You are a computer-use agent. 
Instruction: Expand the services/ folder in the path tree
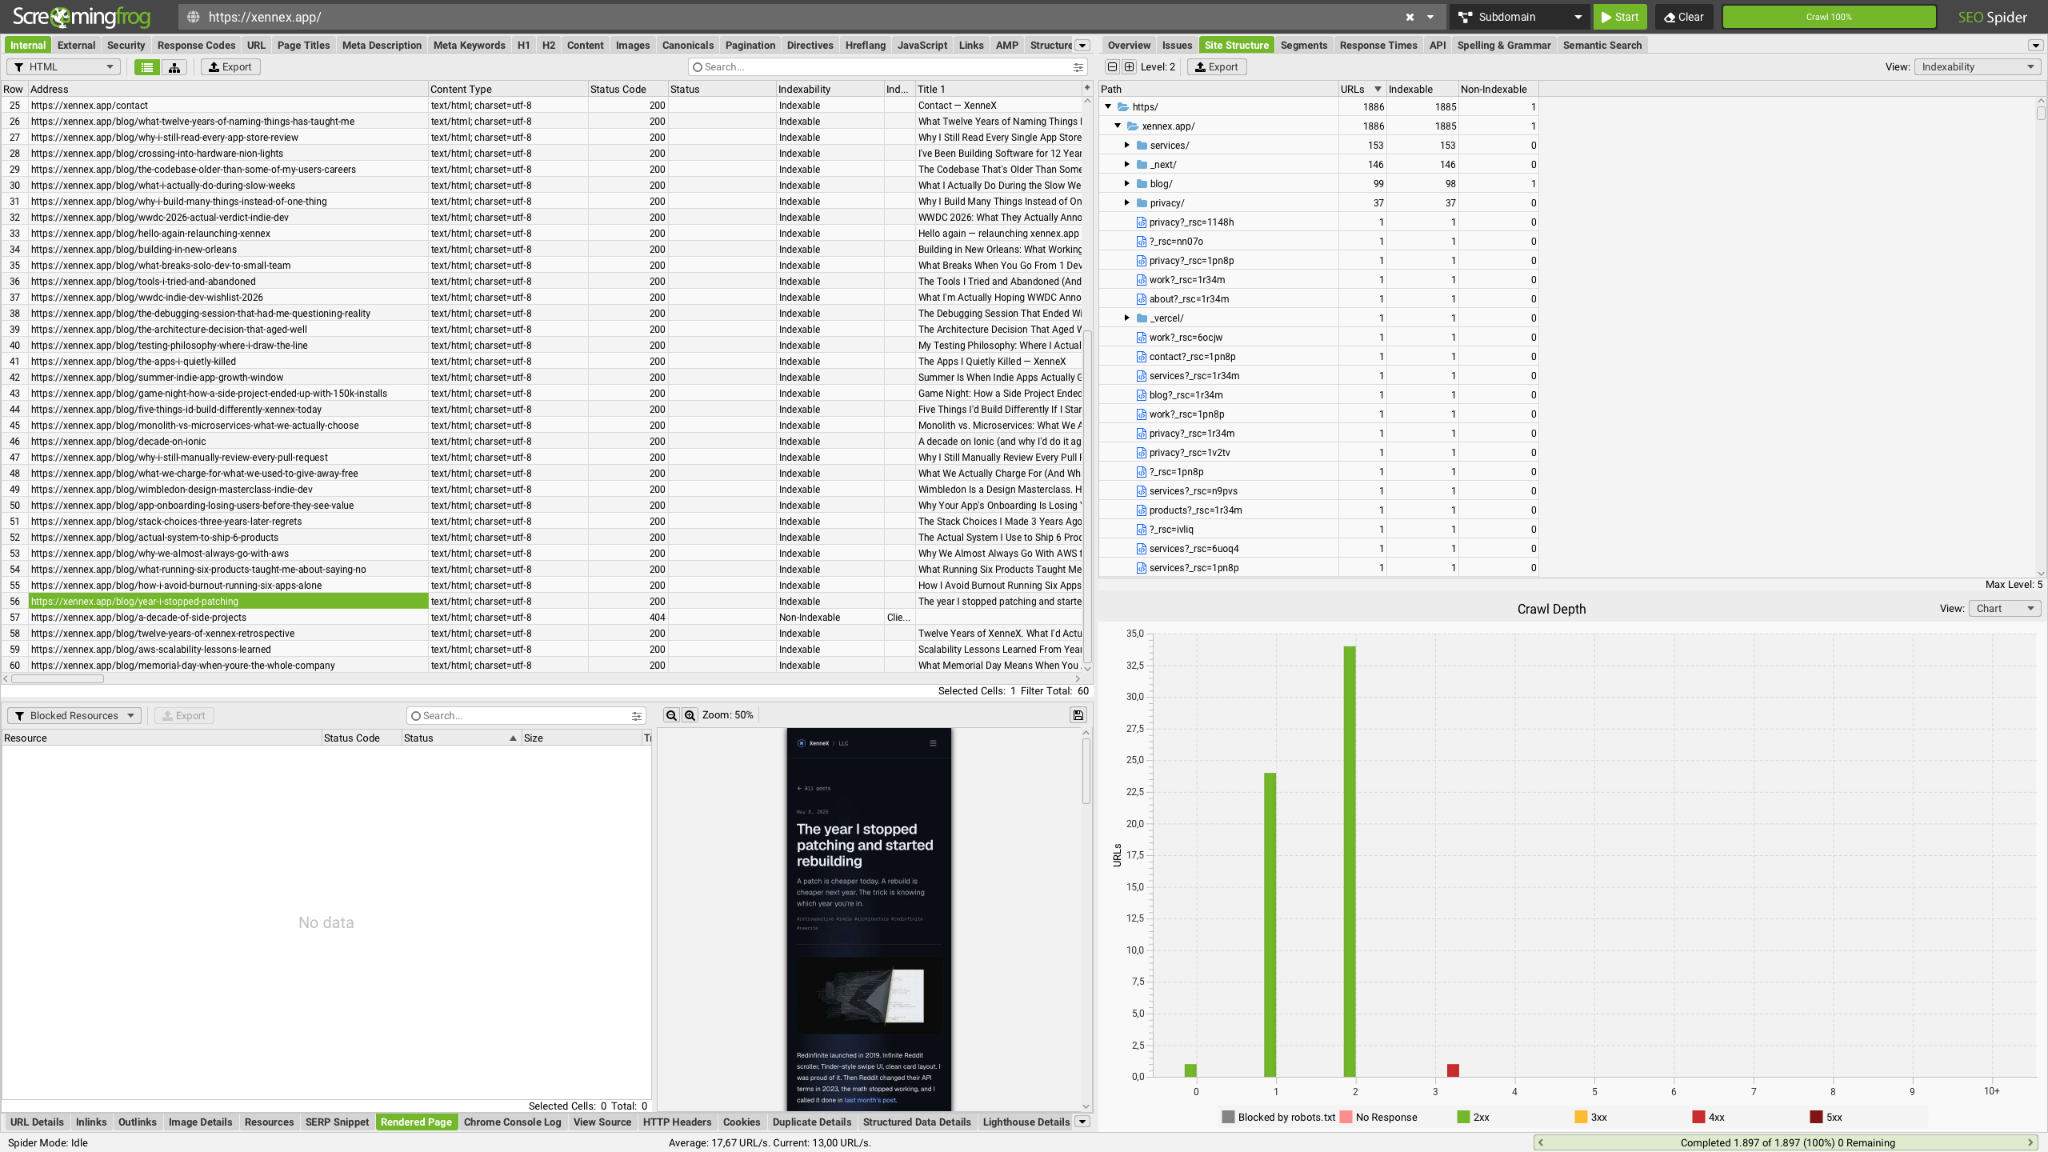1127,145
